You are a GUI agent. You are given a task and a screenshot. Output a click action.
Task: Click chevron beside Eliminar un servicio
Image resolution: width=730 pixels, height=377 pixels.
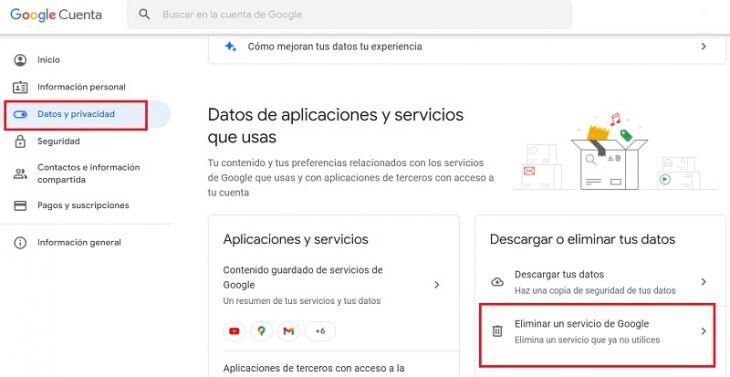pyautogui.click(x=703, y=331)
